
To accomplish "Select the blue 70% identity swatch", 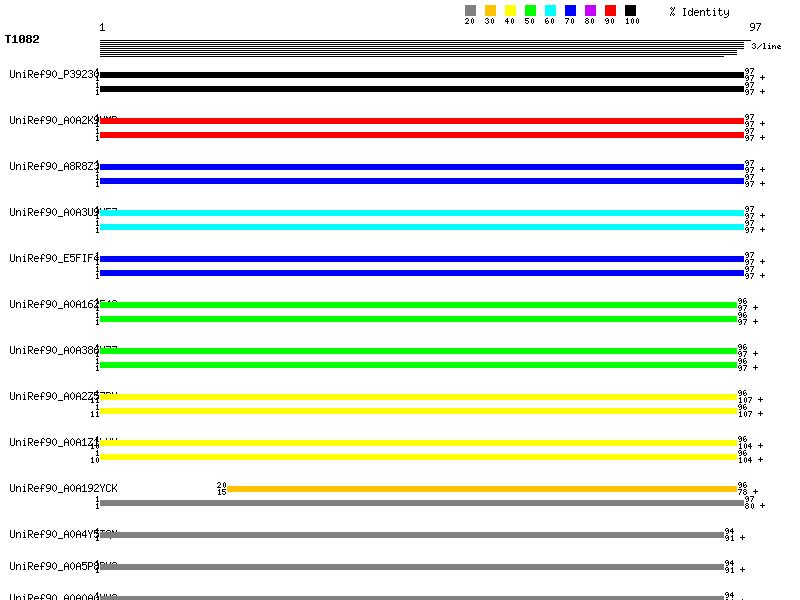I will pyautogui.click(x=570, y=11).
